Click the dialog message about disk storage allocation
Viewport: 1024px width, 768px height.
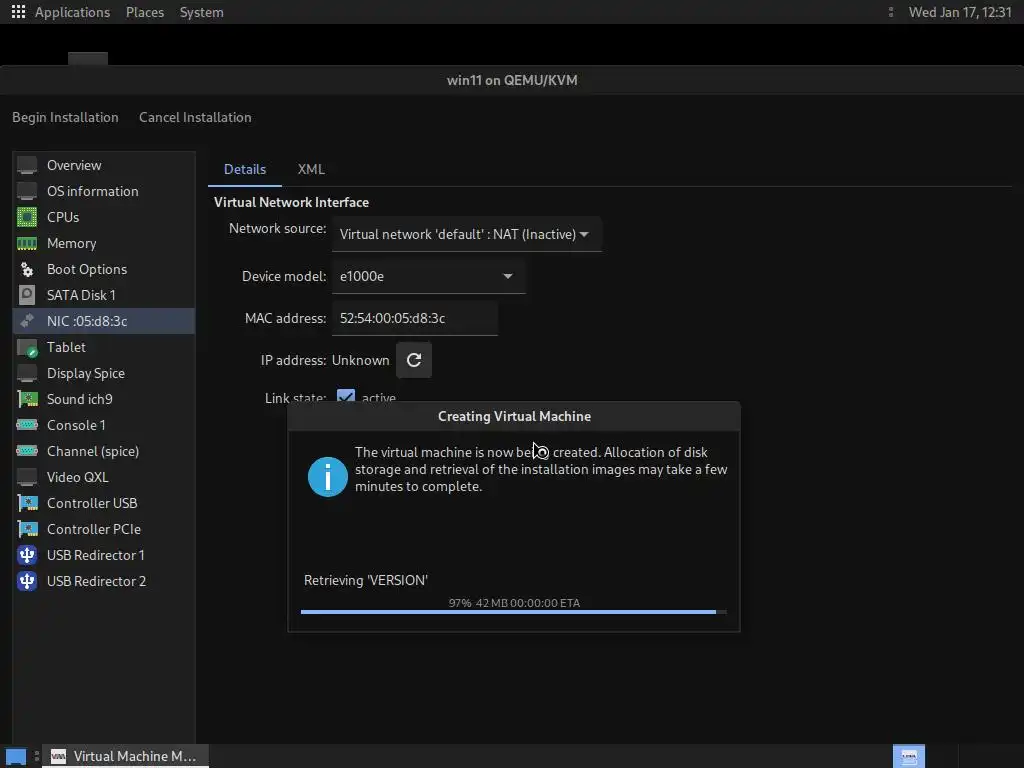pyautogui.click(x=541, y=469)
